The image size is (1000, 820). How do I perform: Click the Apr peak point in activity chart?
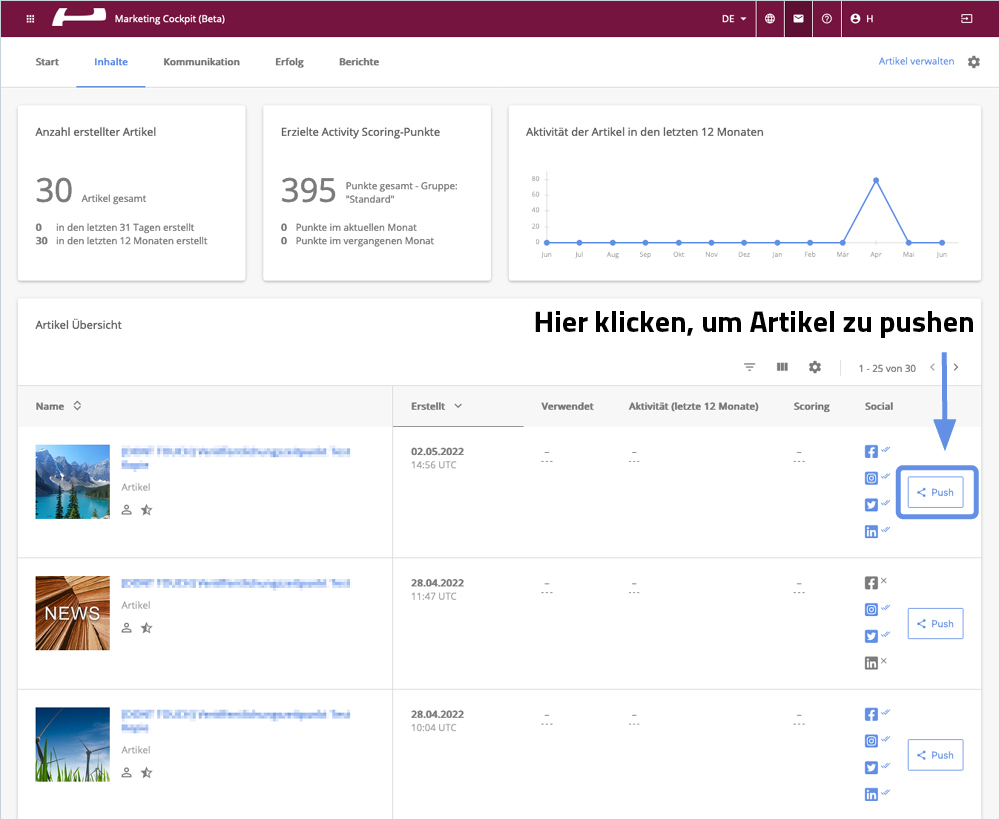point(876,180)
